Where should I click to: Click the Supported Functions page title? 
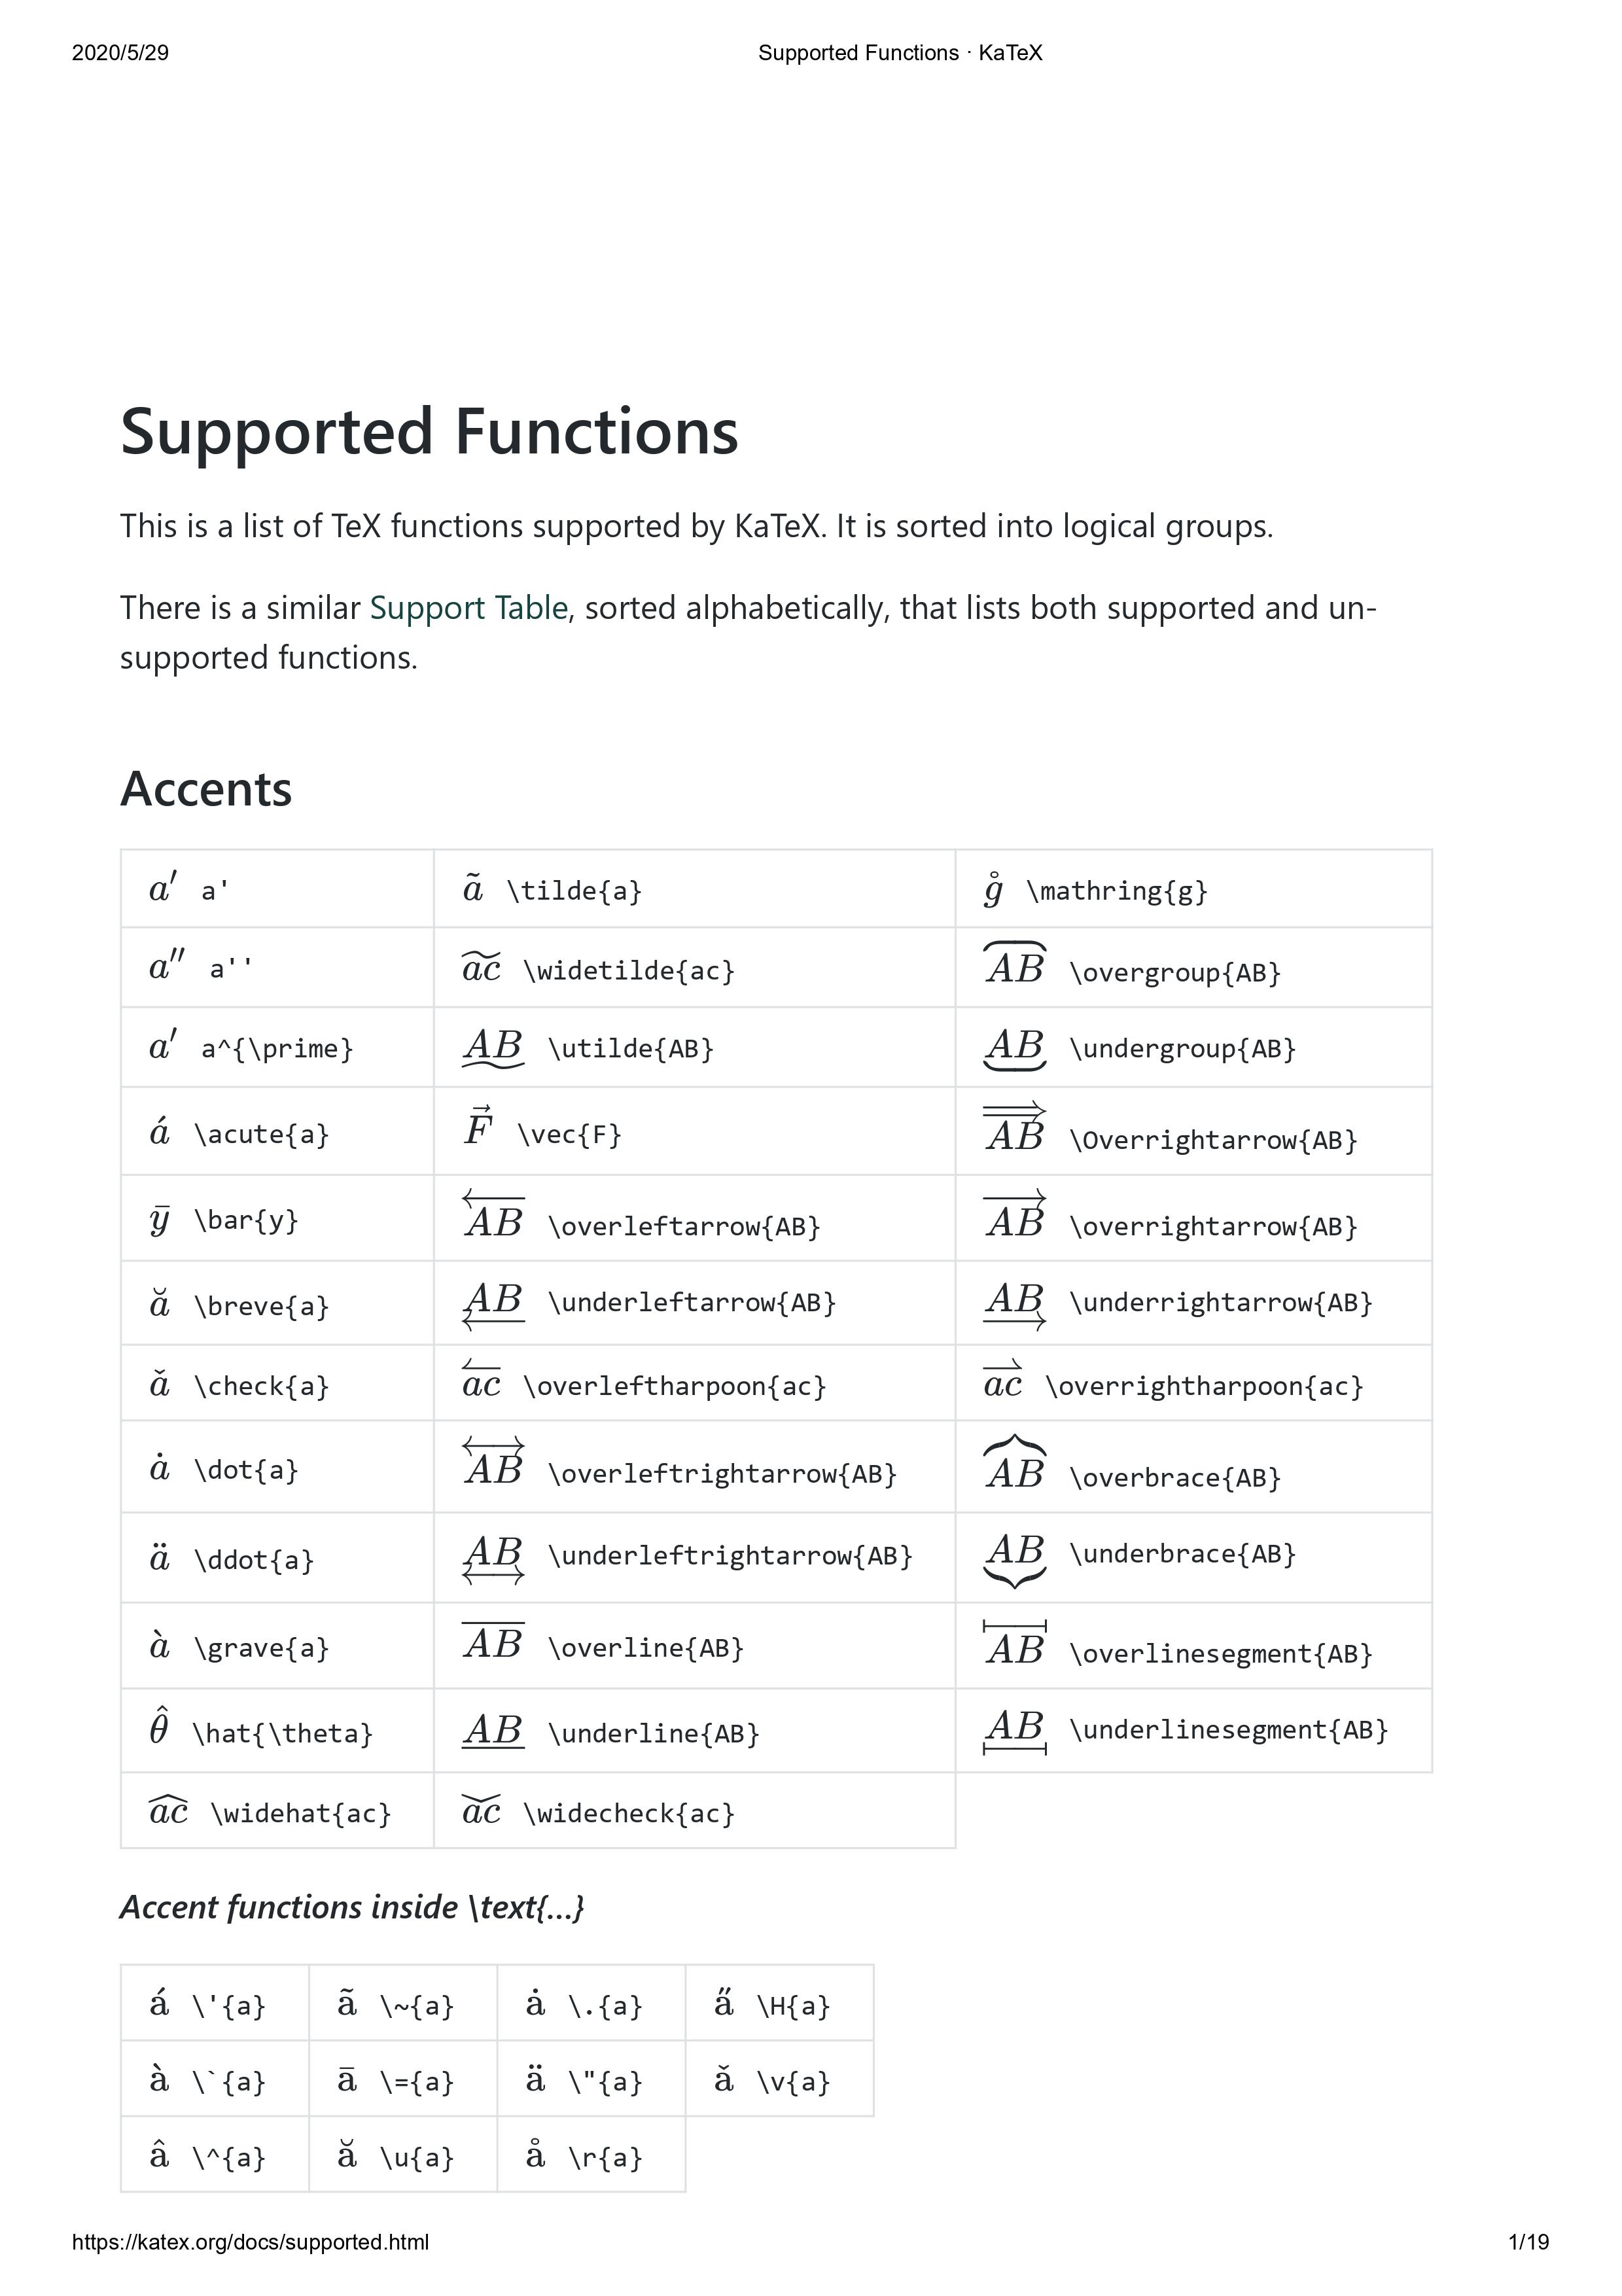[429, 431]
